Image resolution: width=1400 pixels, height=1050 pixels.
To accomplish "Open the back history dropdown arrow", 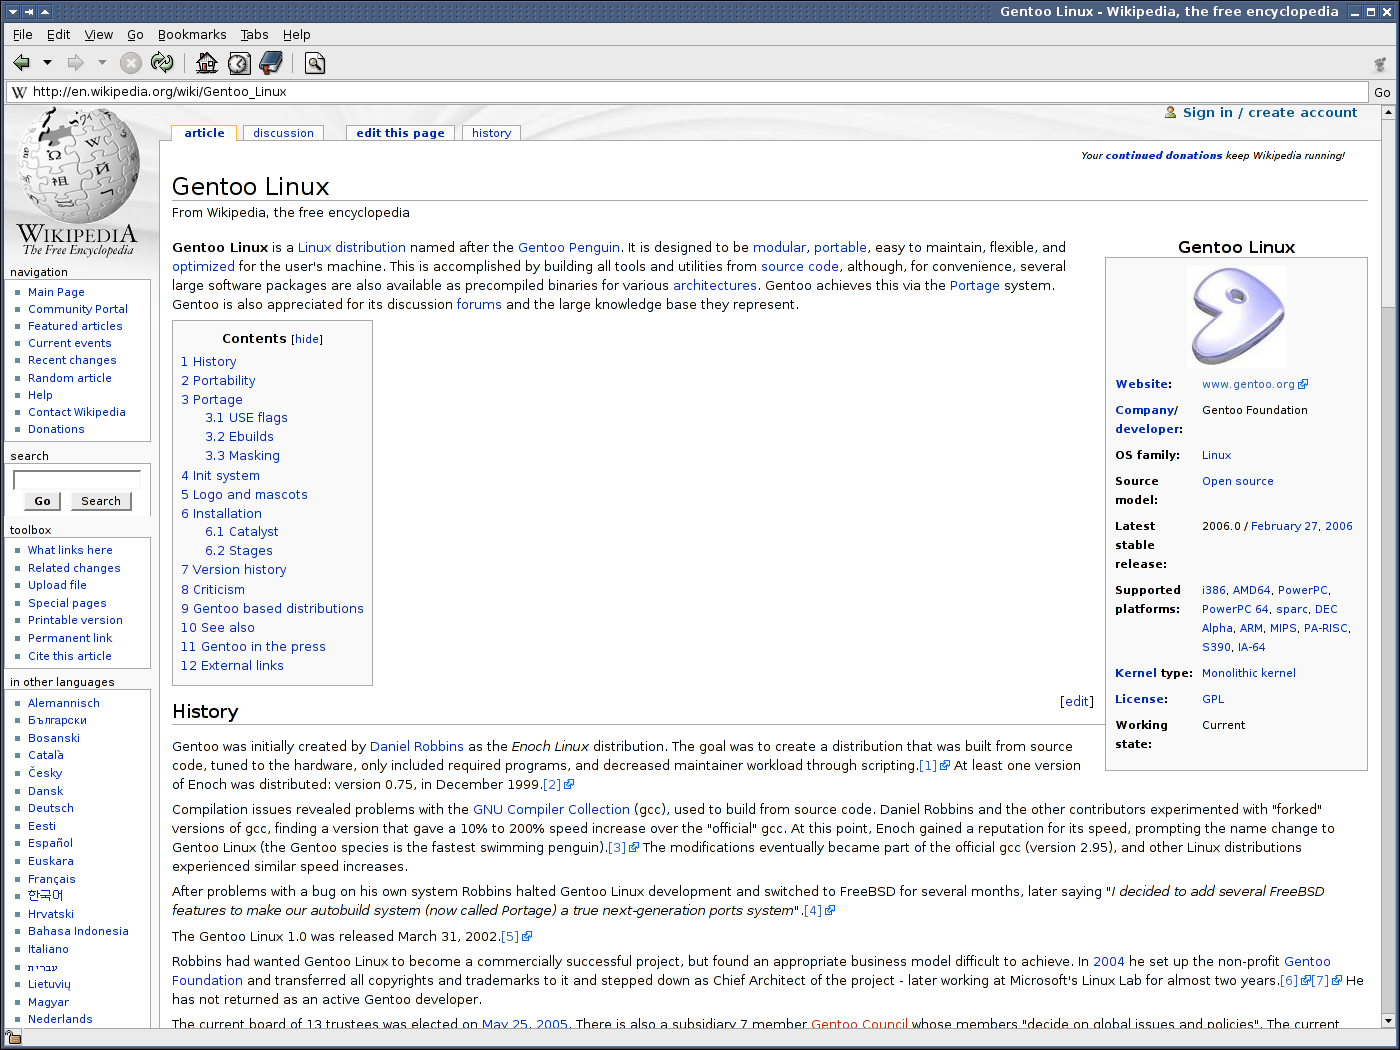I will (x=47, y=63).
